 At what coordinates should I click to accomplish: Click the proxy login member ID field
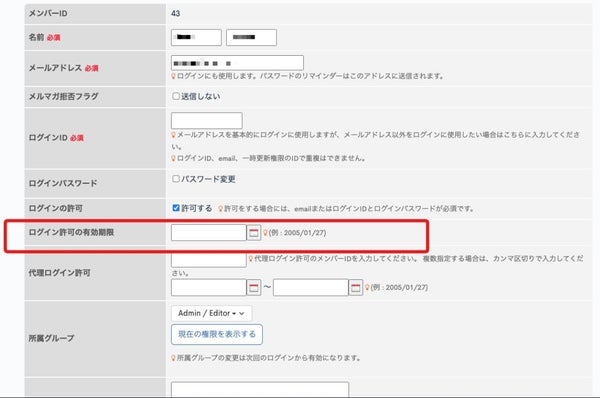(209, 260)
